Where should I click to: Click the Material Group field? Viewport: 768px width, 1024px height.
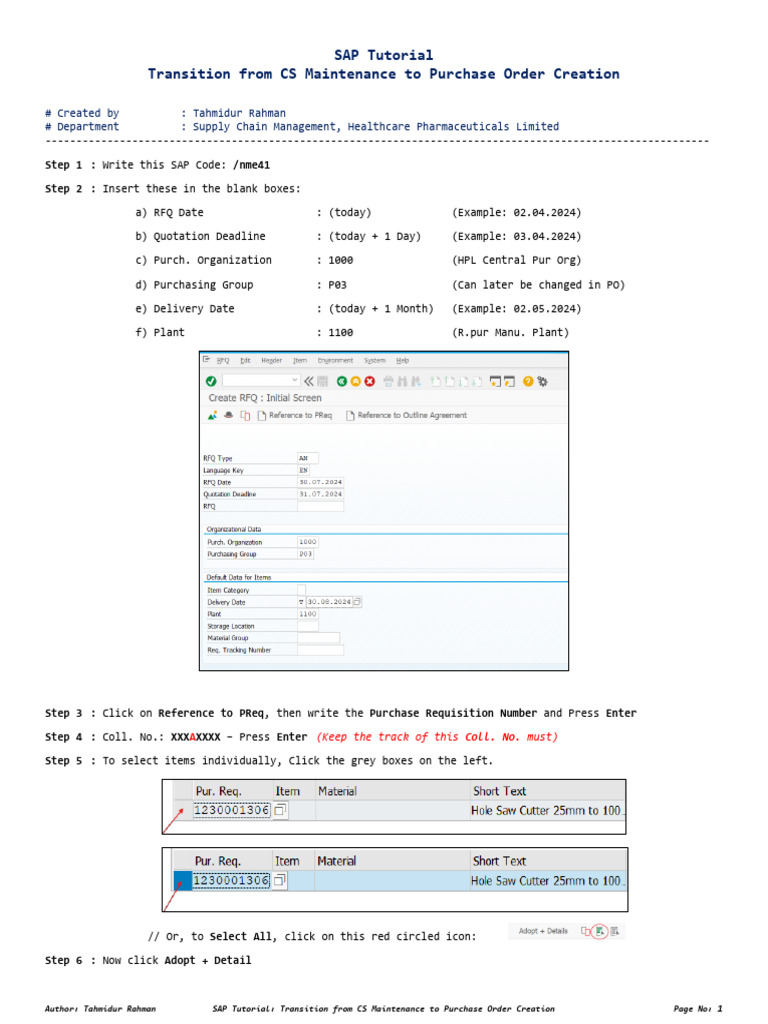point(319,638)
